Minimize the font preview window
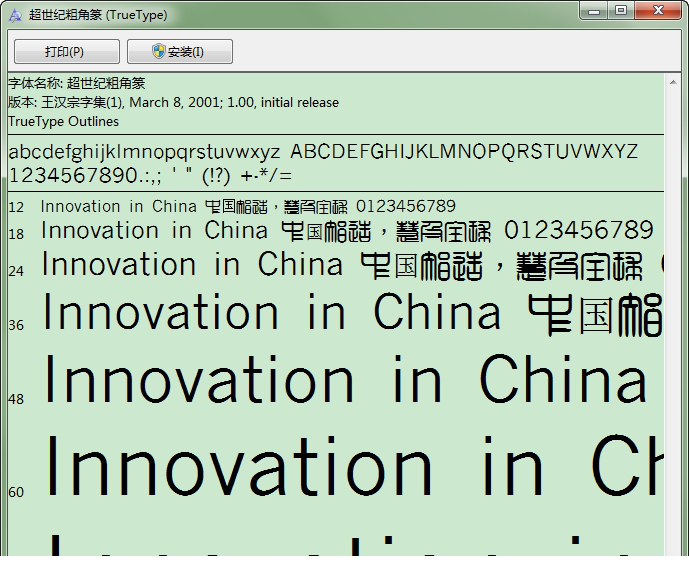 tap(594, 11)
